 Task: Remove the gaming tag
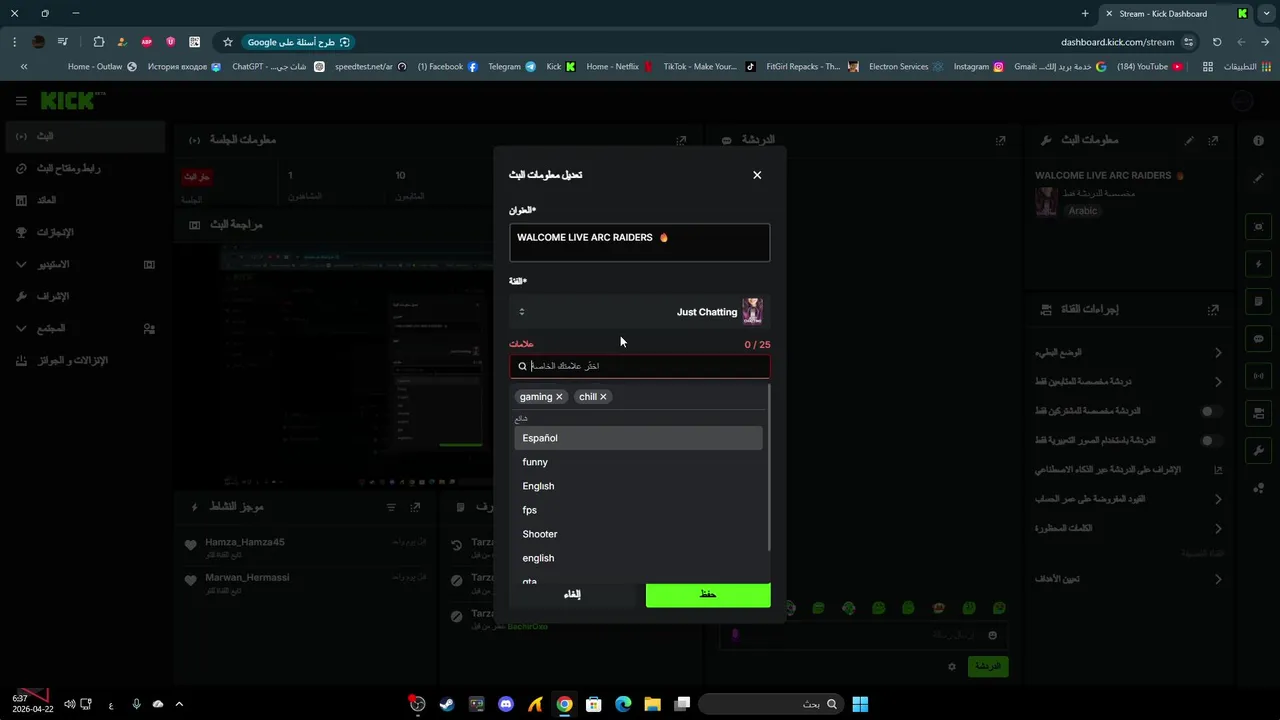[x=559, y=397]
